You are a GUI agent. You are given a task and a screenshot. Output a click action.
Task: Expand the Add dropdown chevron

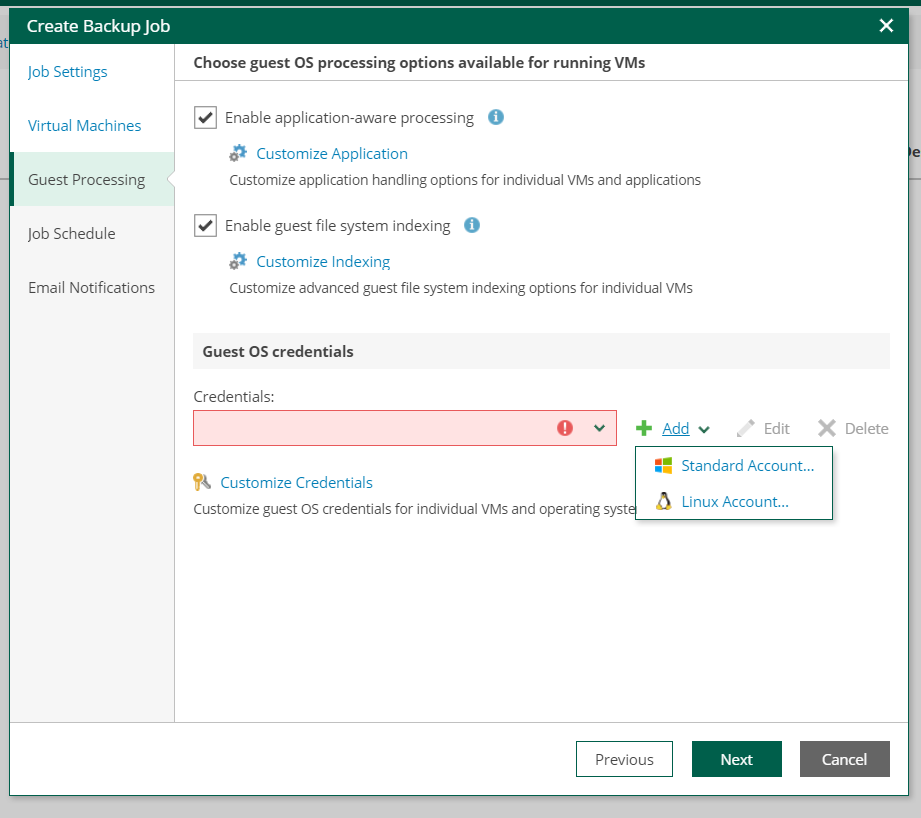704,428
